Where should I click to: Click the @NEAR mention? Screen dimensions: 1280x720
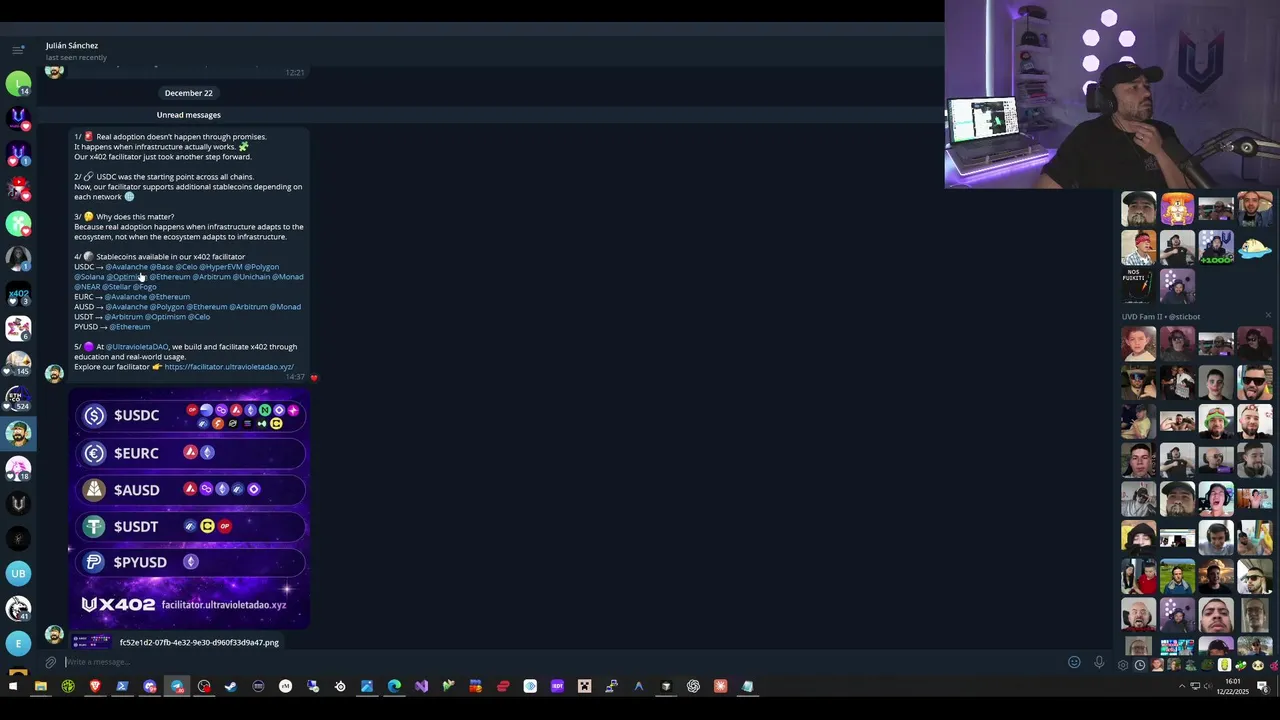87,287
